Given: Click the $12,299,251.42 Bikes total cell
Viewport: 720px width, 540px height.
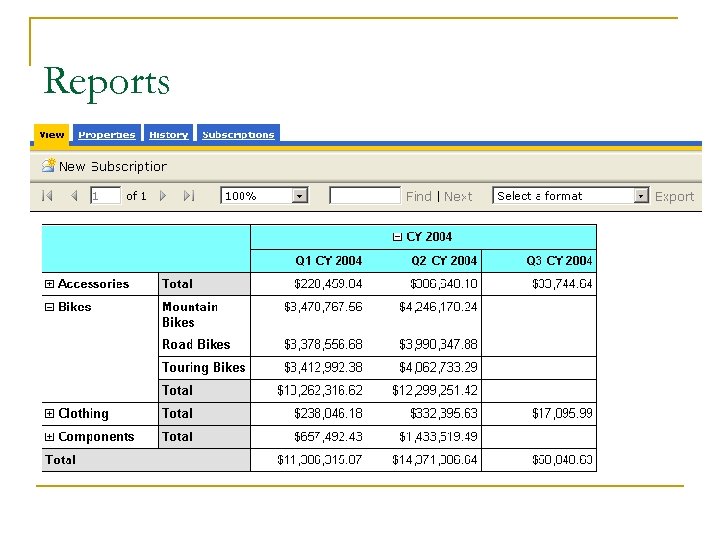Looking at the screenshot, I should [x=435, y=390].
